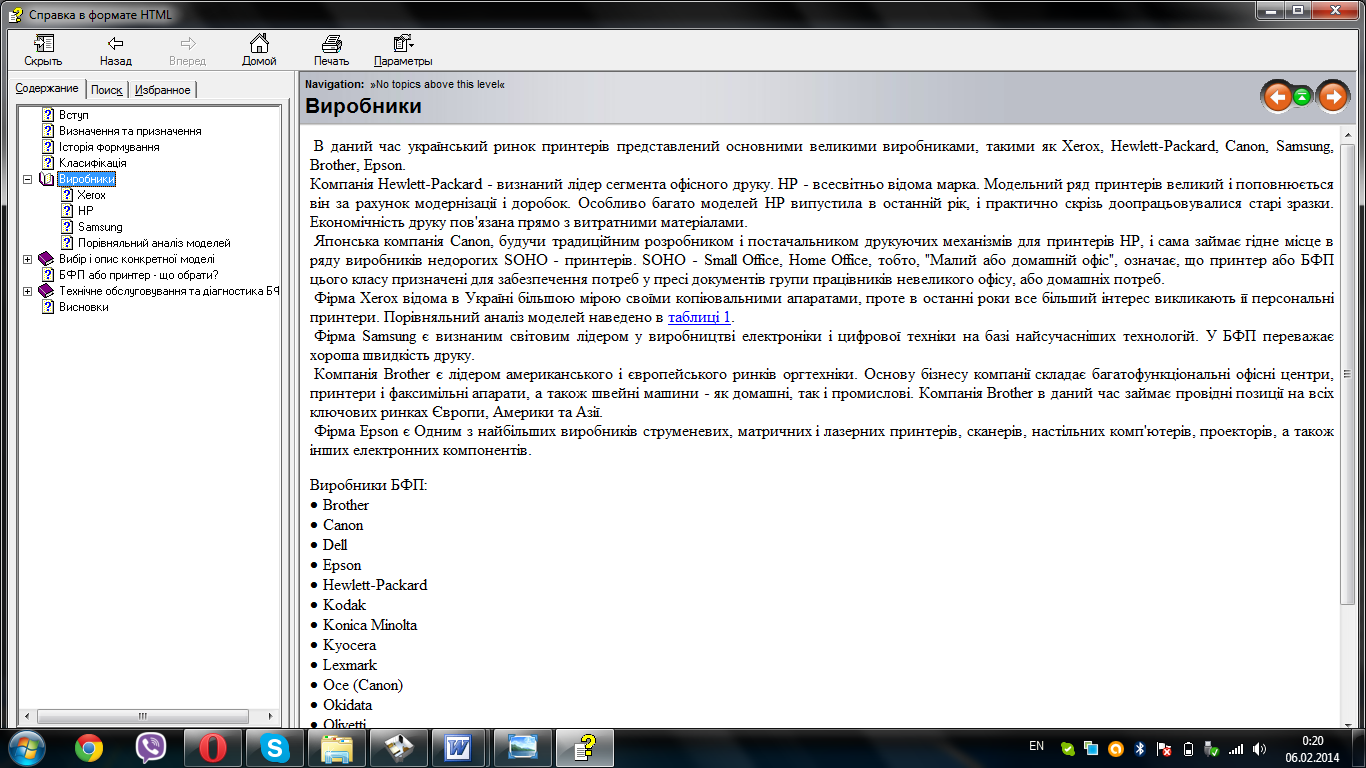Click topic icon beside Xerox
This screenshot has width=1366, height=768.
pos(66,195)
